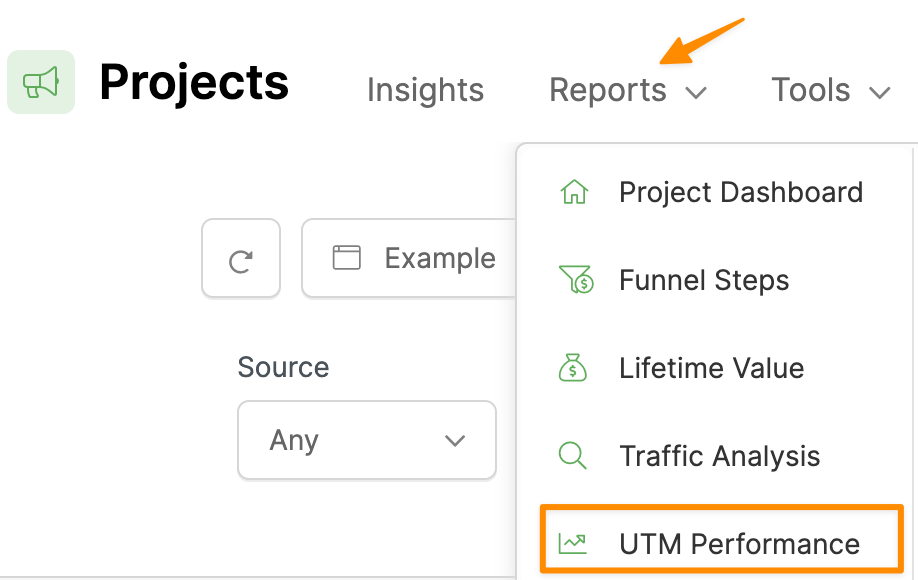Click the calendar icon beside Example
Screen dimensions: 918x580
(347, 258)
